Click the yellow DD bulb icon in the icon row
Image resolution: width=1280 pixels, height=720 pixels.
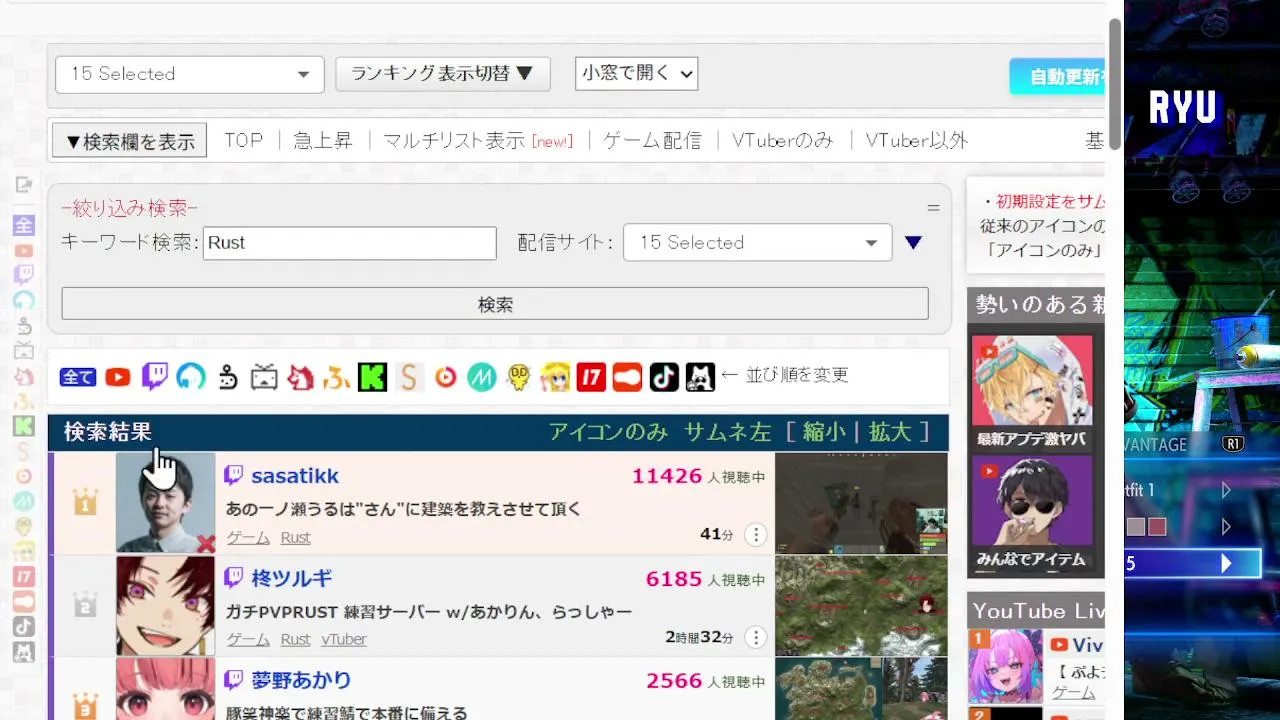[x=518, y=377]
